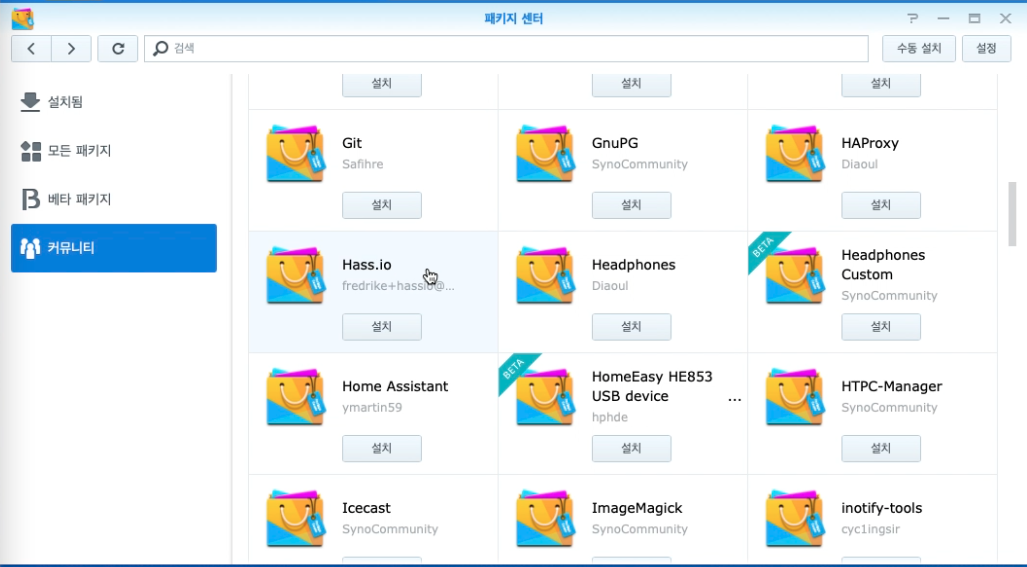This screenshot has width=1027, height=567.
Task: Open the GnuPG package icon
Action: (545, 154)
